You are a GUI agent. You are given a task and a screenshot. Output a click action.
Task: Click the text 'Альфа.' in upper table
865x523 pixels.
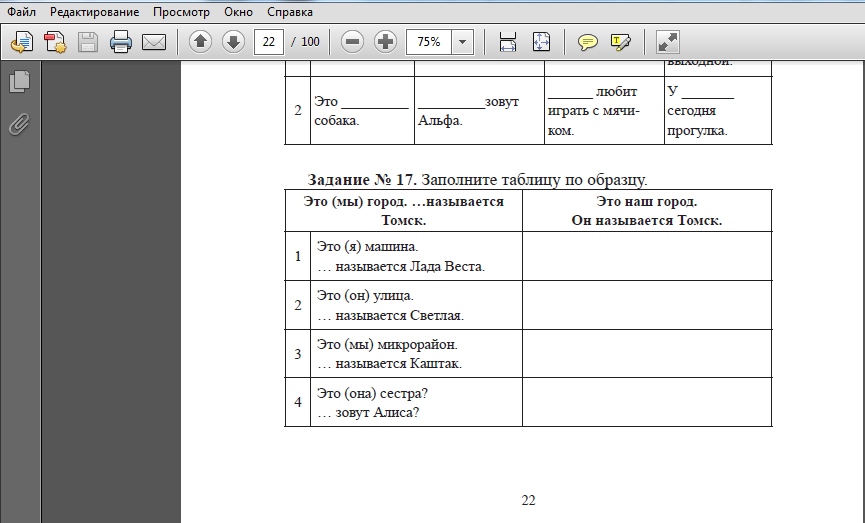pos(440,121)
